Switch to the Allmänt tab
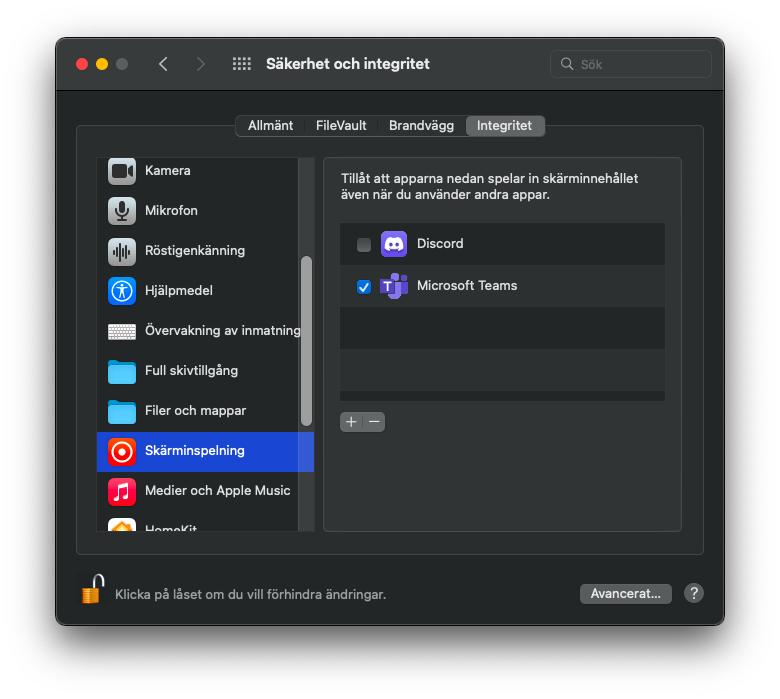The height and width of the screenshot is (699, 780). coord(270,125)
